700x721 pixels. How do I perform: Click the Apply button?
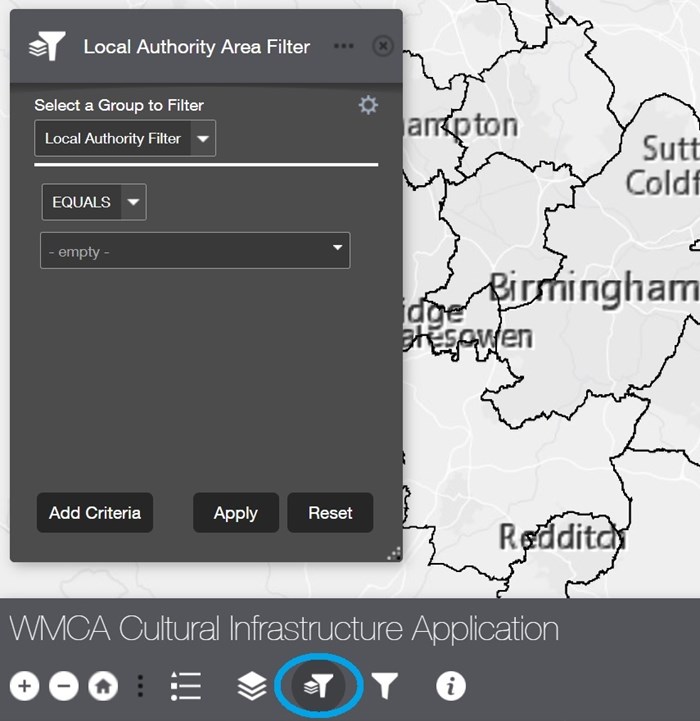coord(235,513)
